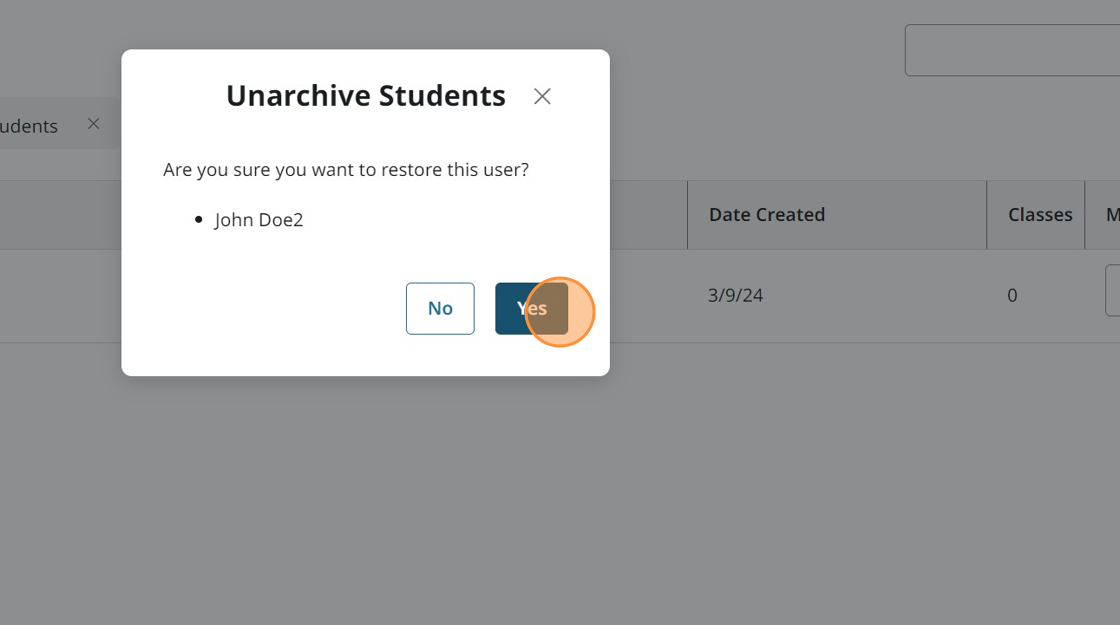Close the Unarchive Students dialog
The image size is (1120, 625).
(542, 96)
